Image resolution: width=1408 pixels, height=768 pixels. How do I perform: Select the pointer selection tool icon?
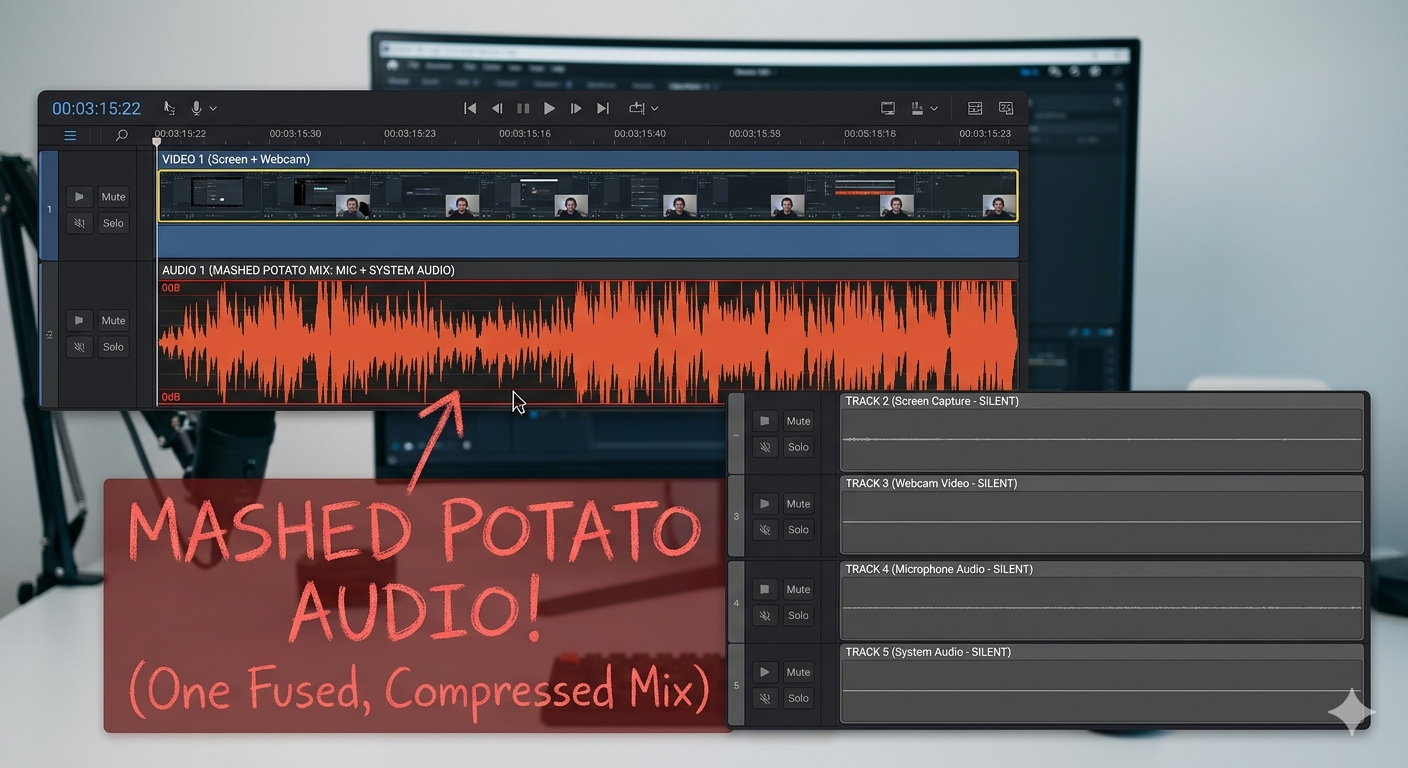pyautogui.click(x=168, y=108)
